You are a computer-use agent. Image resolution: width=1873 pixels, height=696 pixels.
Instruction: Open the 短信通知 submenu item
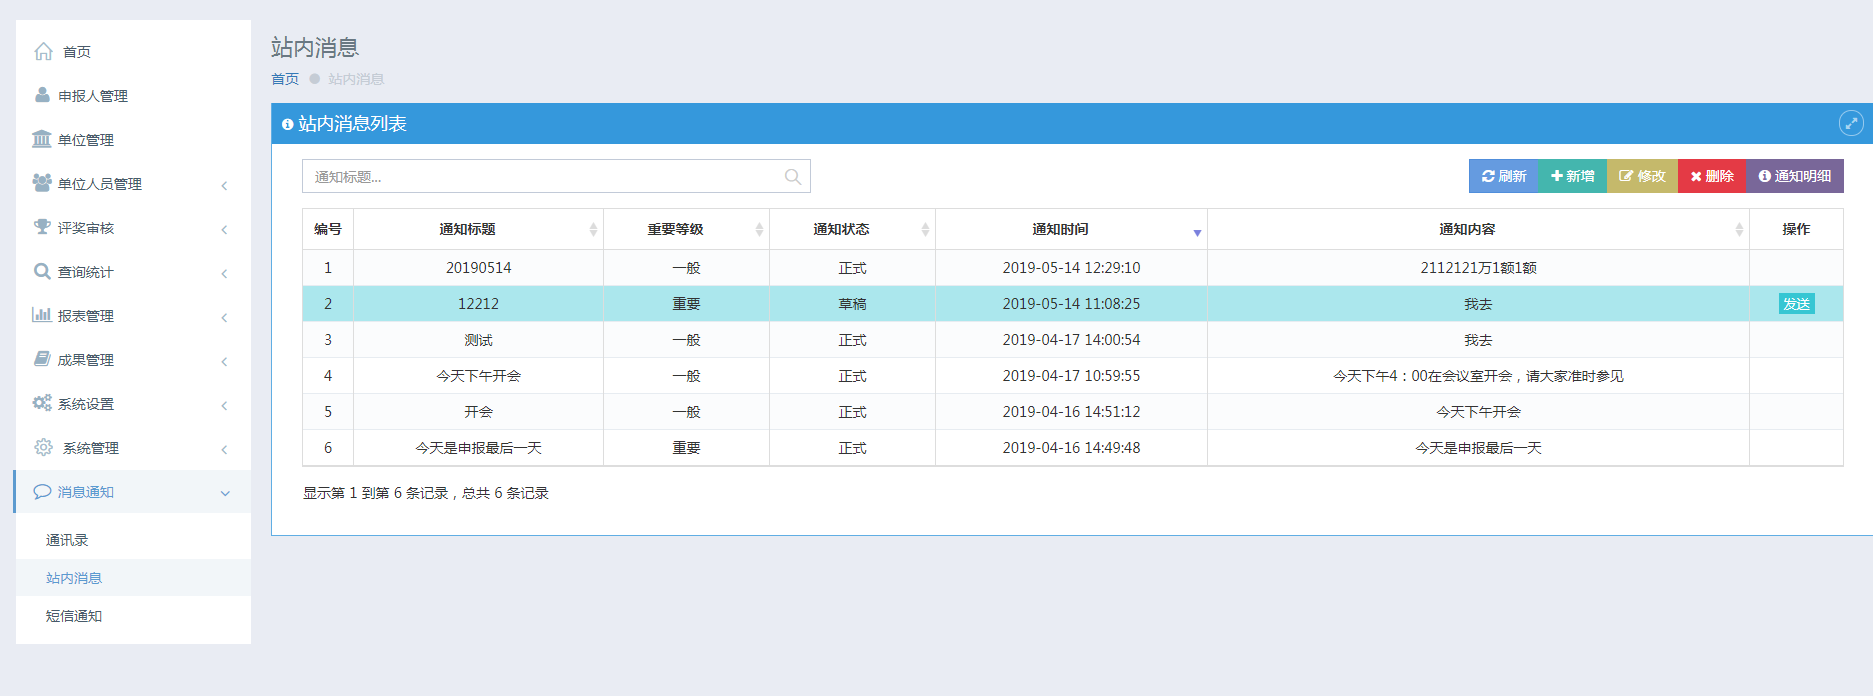pos(133,615)
